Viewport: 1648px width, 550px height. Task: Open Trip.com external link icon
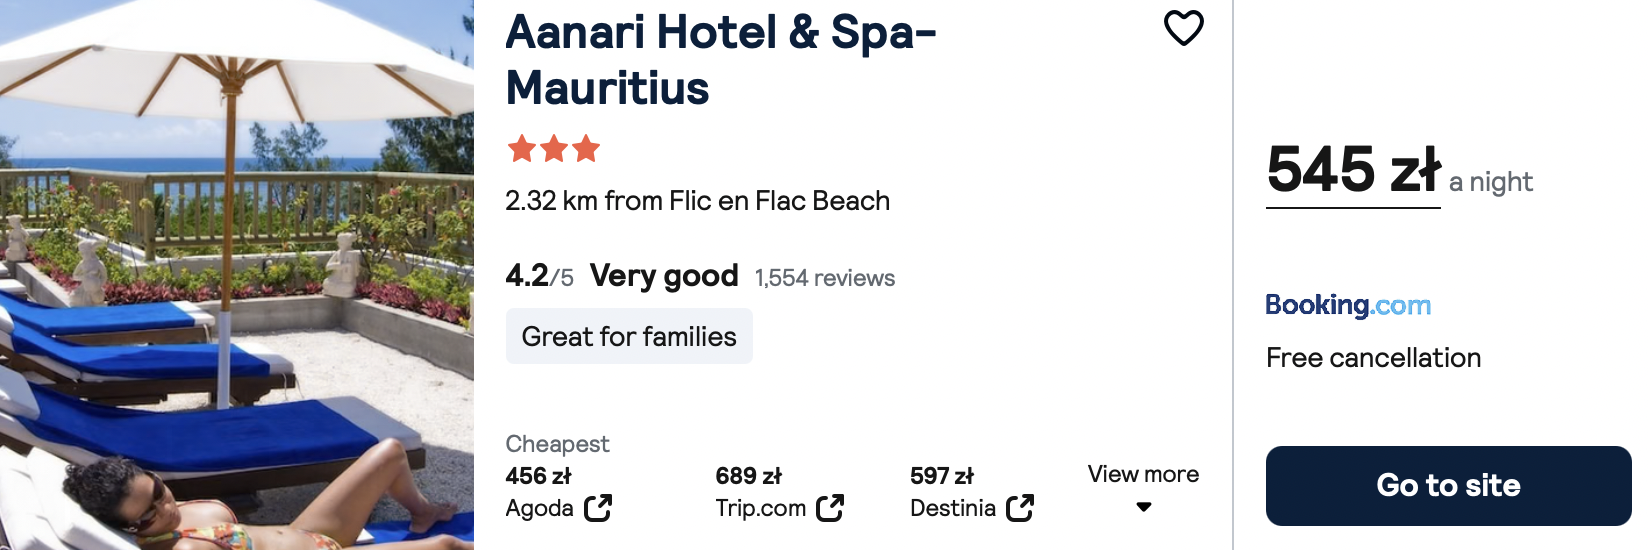(x=830, y=508)
